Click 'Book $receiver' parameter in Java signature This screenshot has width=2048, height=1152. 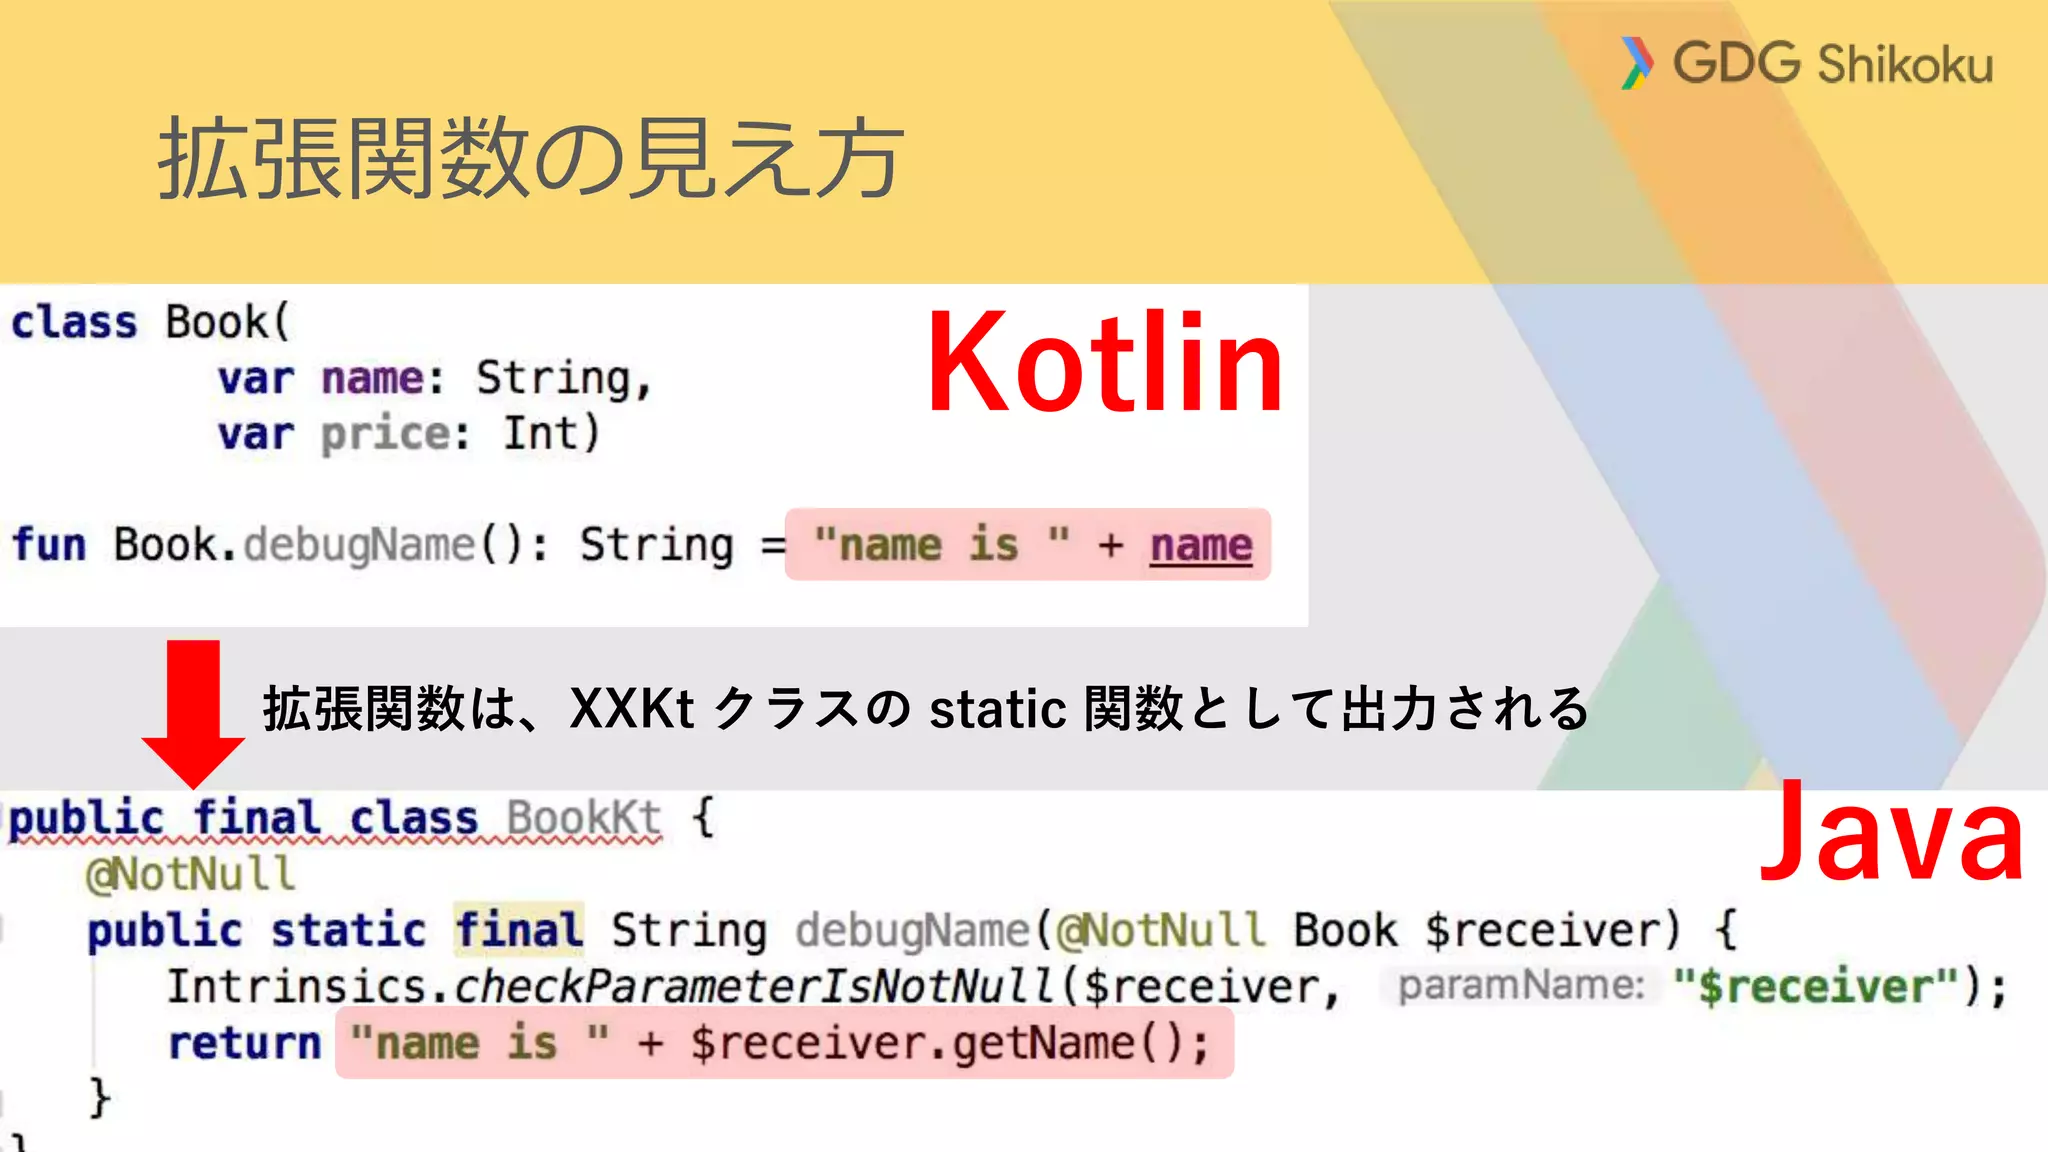[x=1485, y=931]
